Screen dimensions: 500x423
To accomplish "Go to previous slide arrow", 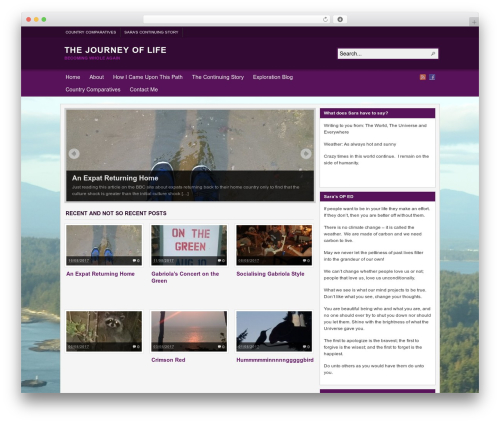I will (x=74, y=154).
